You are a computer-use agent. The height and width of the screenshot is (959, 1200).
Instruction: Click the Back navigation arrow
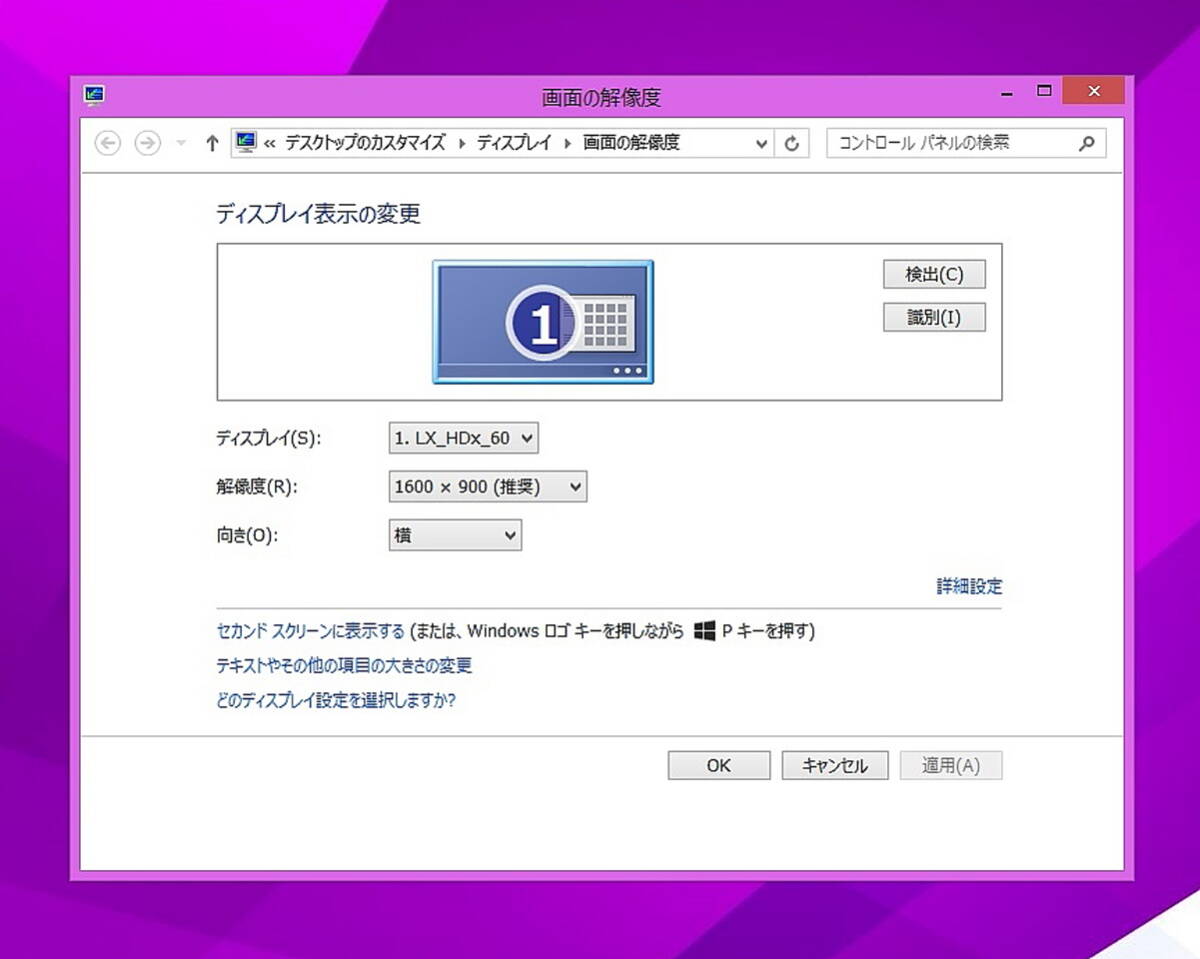click(x=107, y=143)
